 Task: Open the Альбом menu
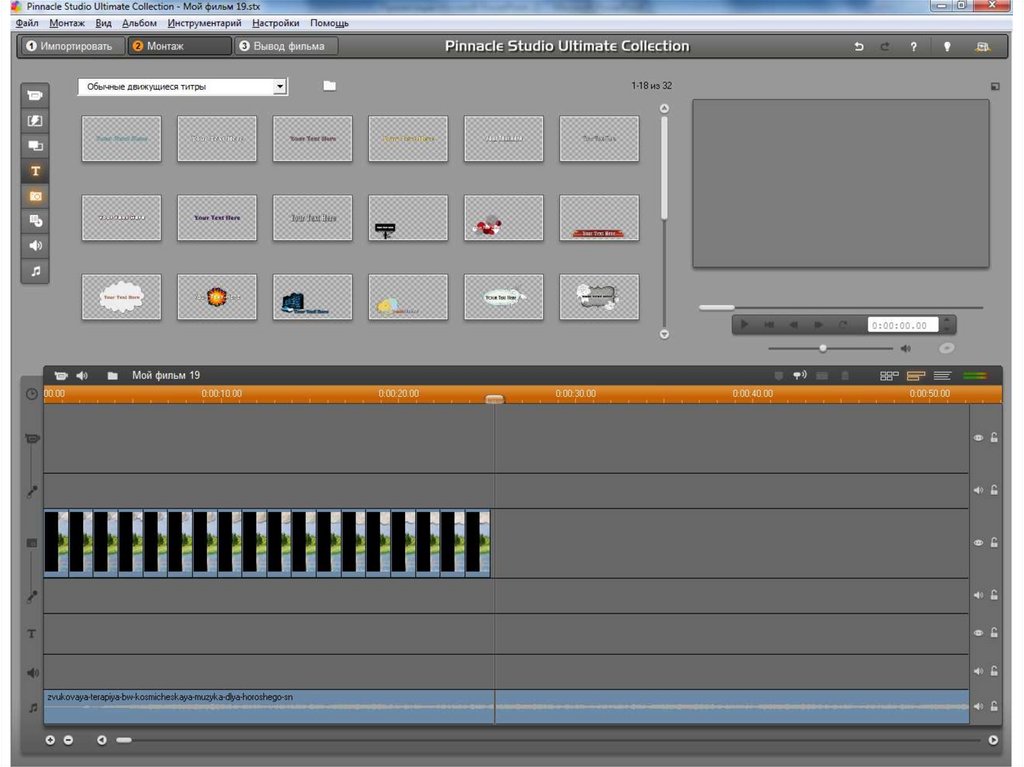click(x=139, y=23)
